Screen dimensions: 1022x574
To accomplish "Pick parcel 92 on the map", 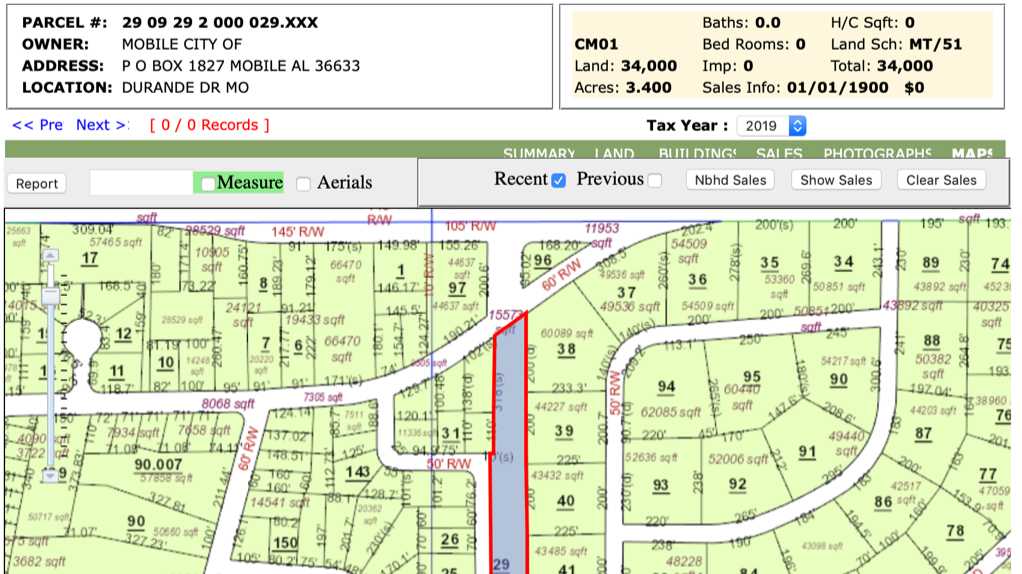I will click(x=737, y=484).
